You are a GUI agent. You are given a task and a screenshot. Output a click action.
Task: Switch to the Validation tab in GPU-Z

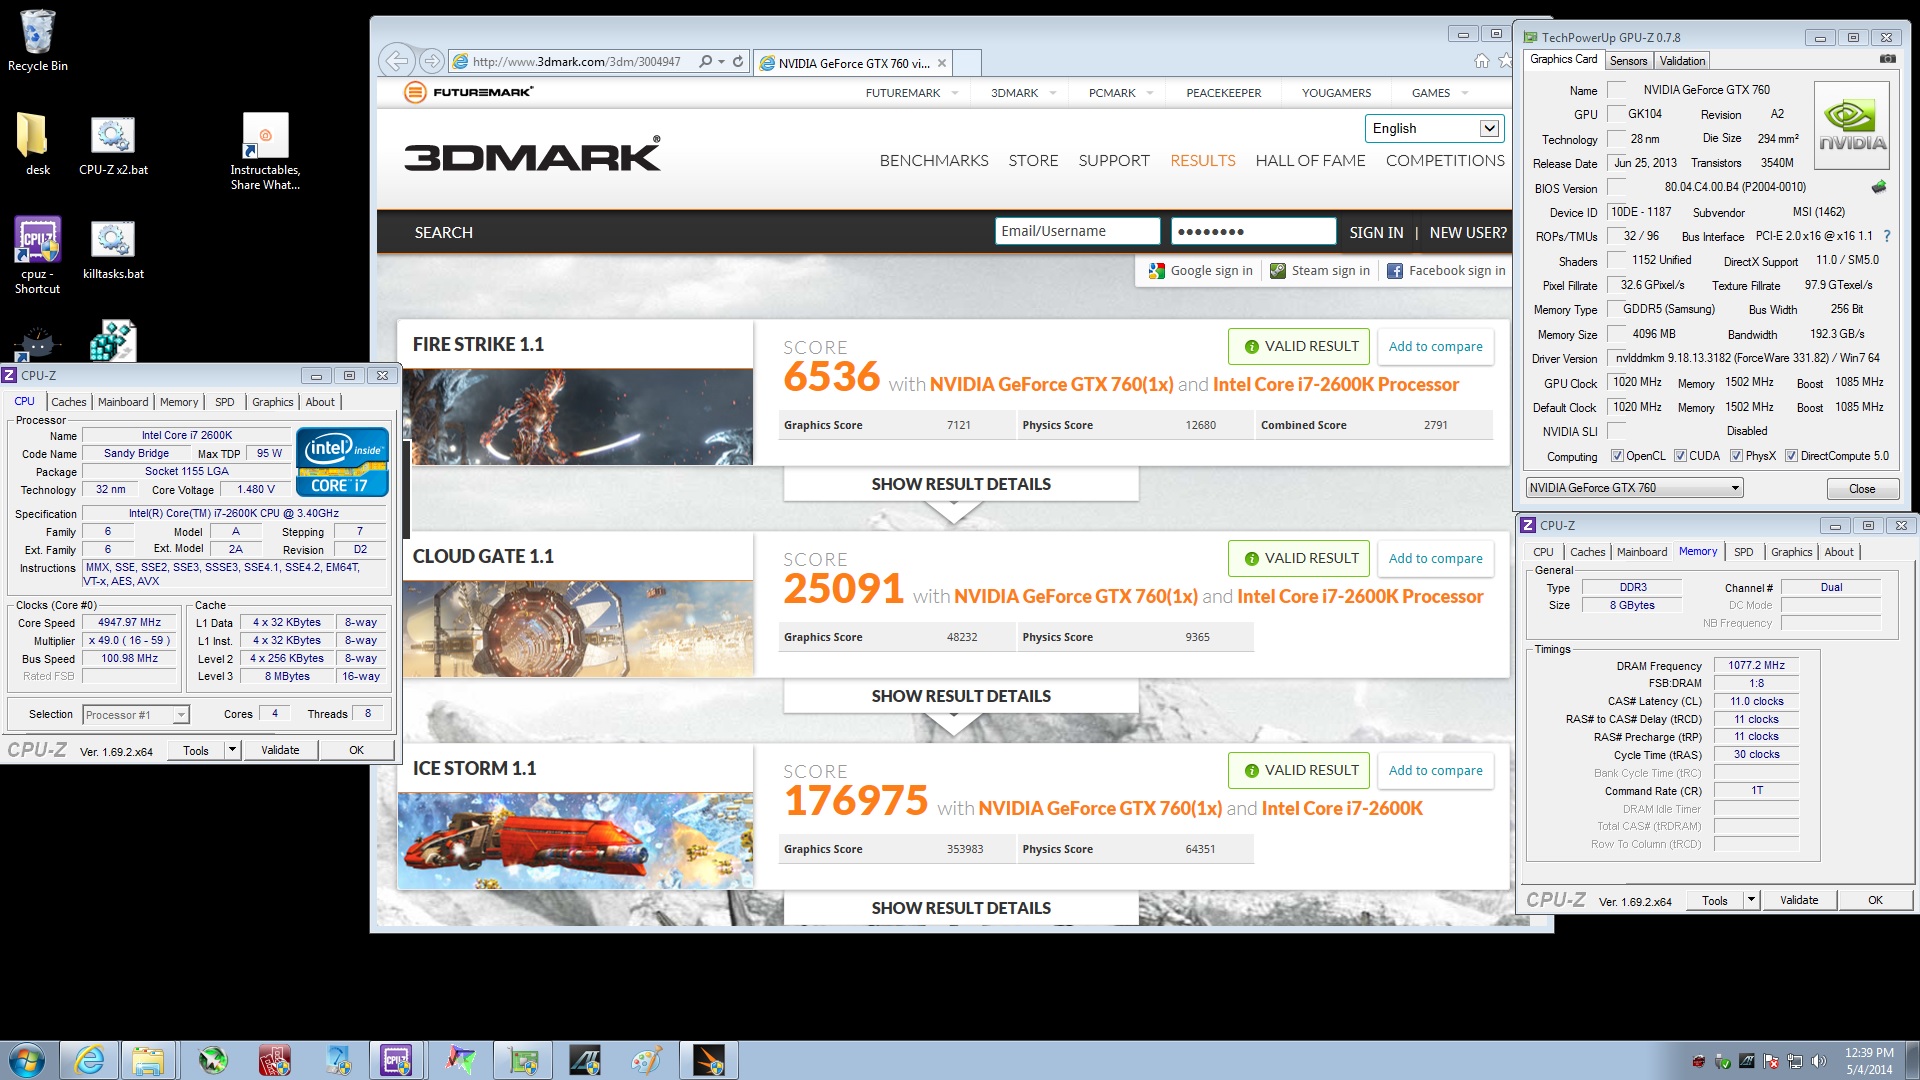pyautogui.click(x=1682, y=61)
